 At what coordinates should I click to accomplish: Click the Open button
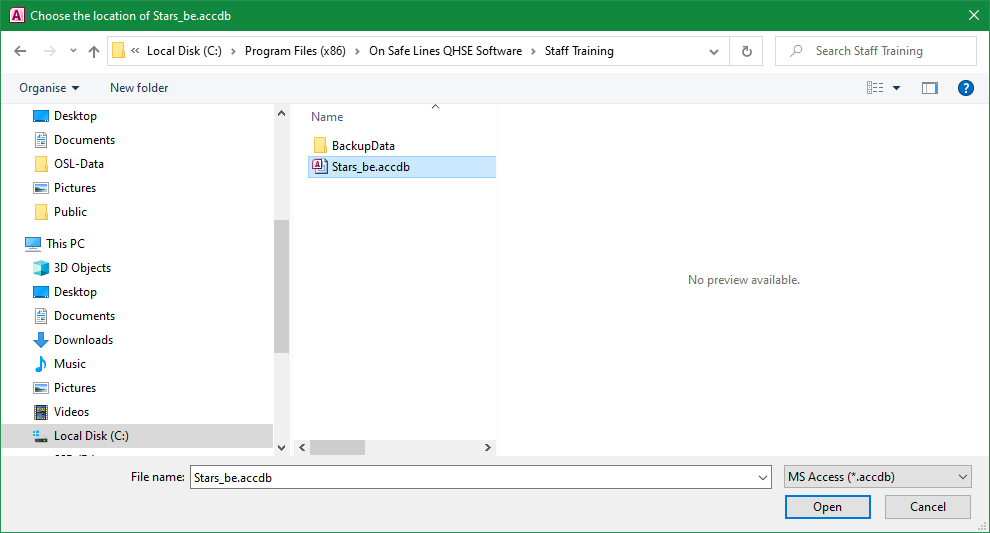pyautogui.click(x=827, y=506)
